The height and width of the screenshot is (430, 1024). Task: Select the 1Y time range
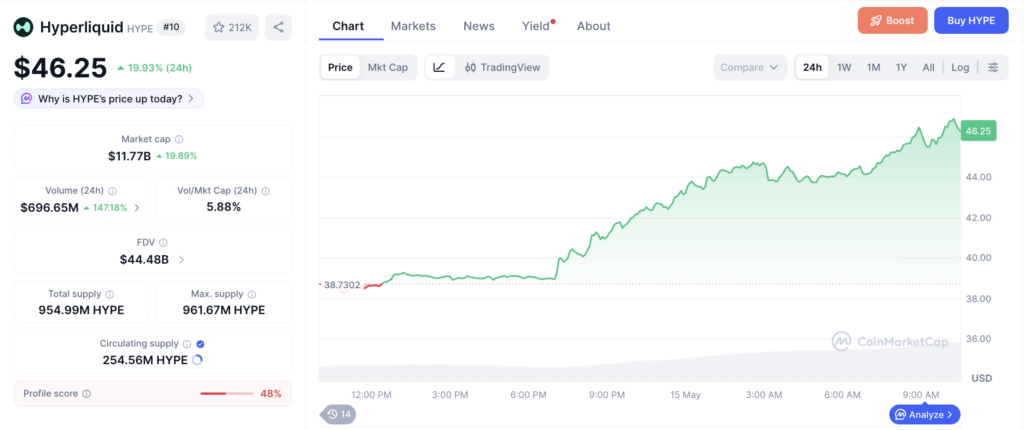point(902,67)
